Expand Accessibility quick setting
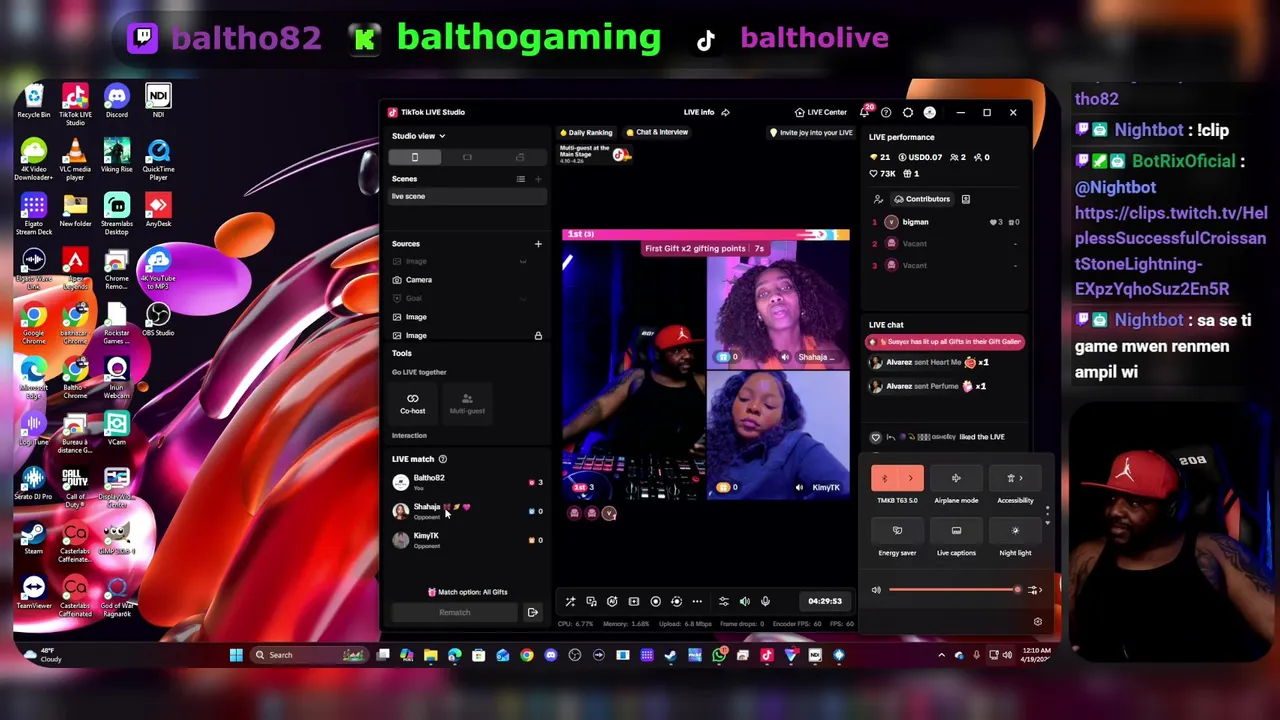The image size is (1280, 720). (1015, 479)
